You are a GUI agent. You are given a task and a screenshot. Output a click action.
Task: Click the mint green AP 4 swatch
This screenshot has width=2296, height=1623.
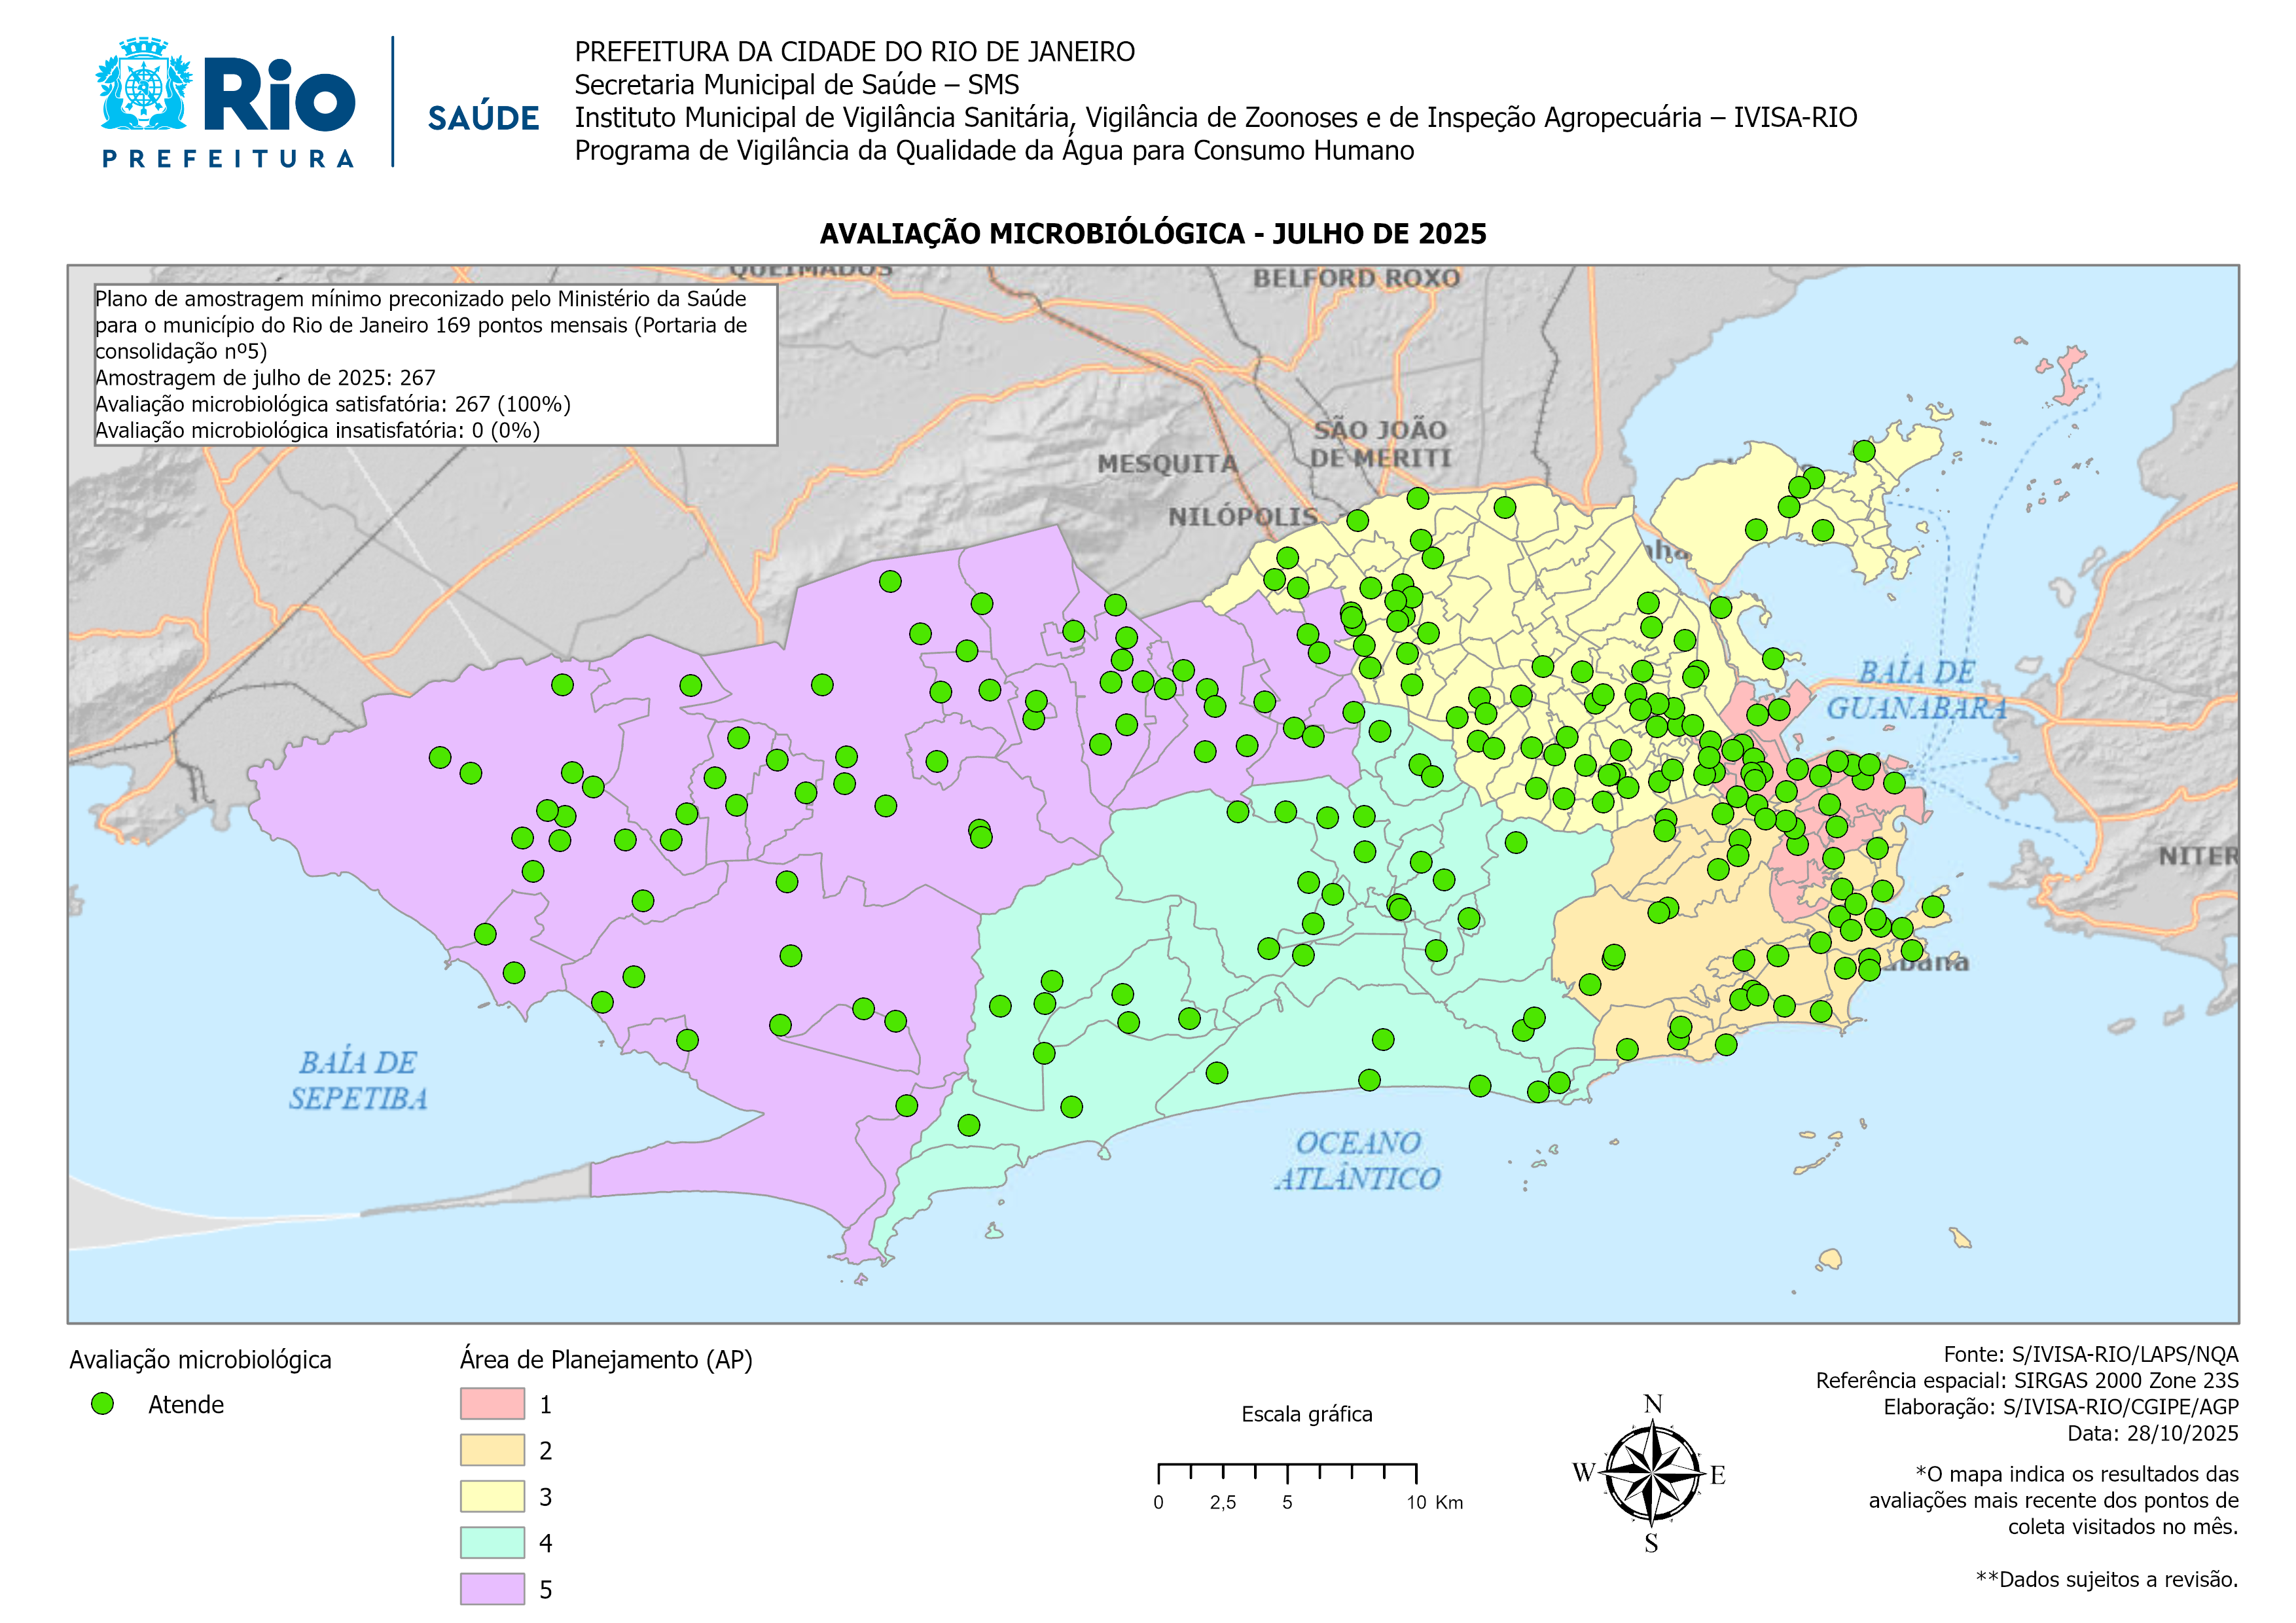coord(492,1542)
